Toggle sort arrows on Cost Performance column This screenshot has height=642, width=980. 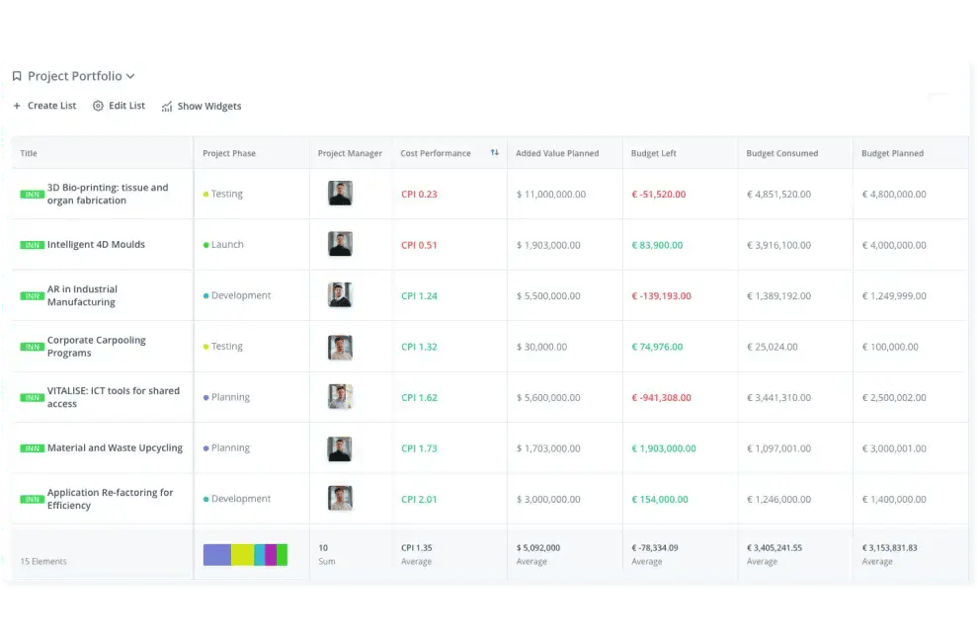click(494, 153)
